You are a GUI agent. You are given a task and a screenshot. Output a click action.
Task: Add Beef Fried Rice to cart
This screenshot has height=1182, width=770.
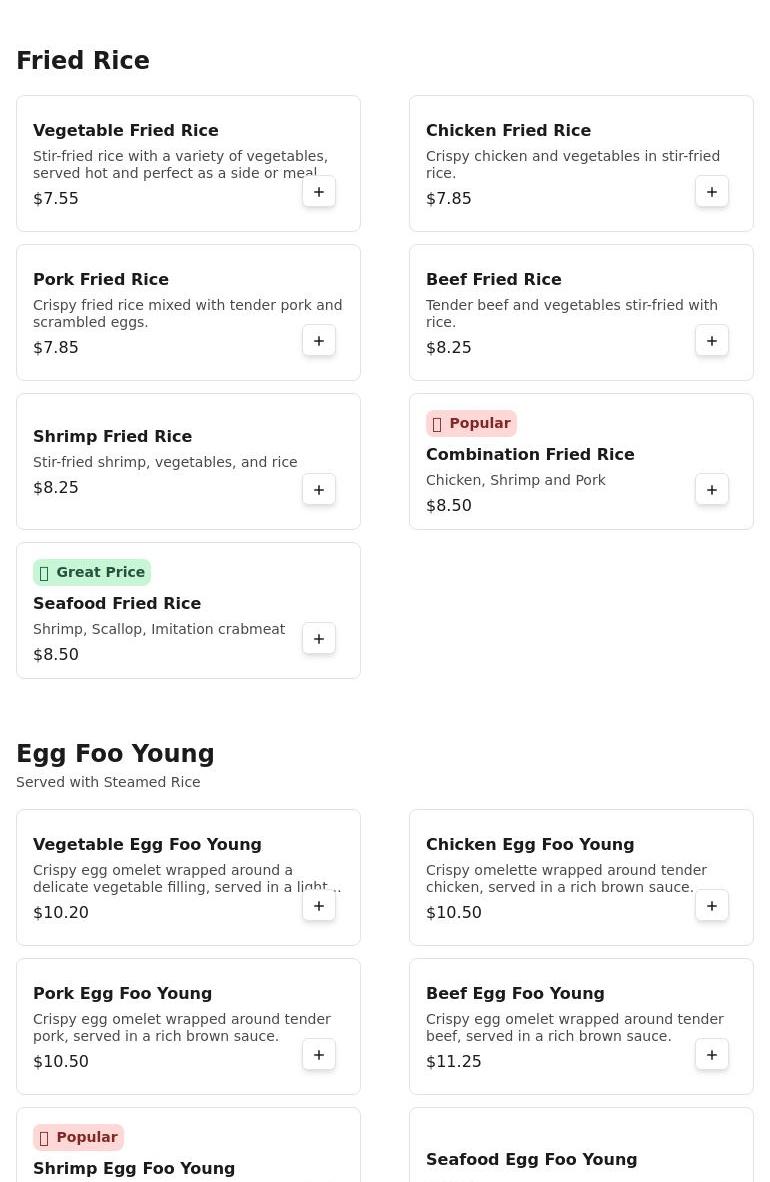coord(712,341)
